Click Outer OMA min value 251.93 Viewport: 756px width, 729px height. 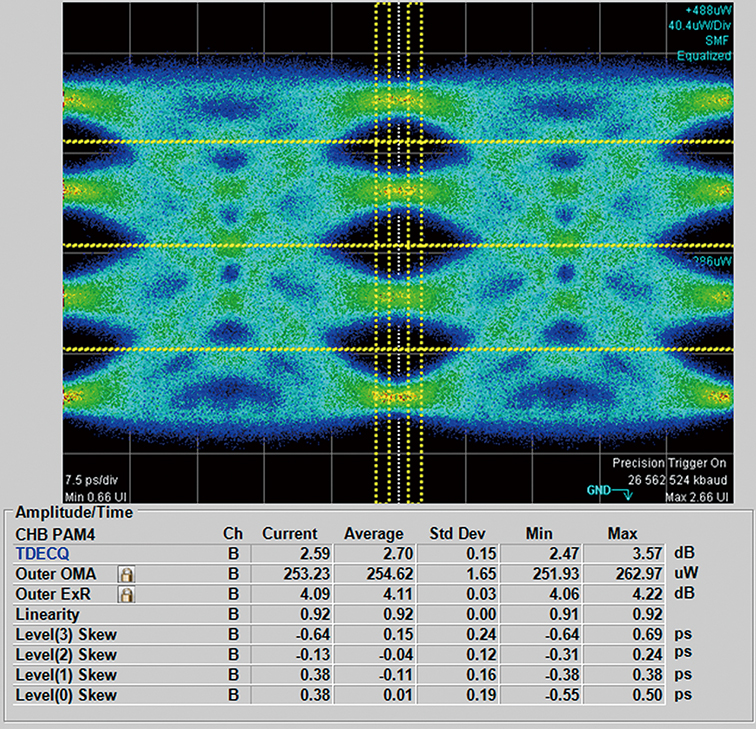point(556,574)
